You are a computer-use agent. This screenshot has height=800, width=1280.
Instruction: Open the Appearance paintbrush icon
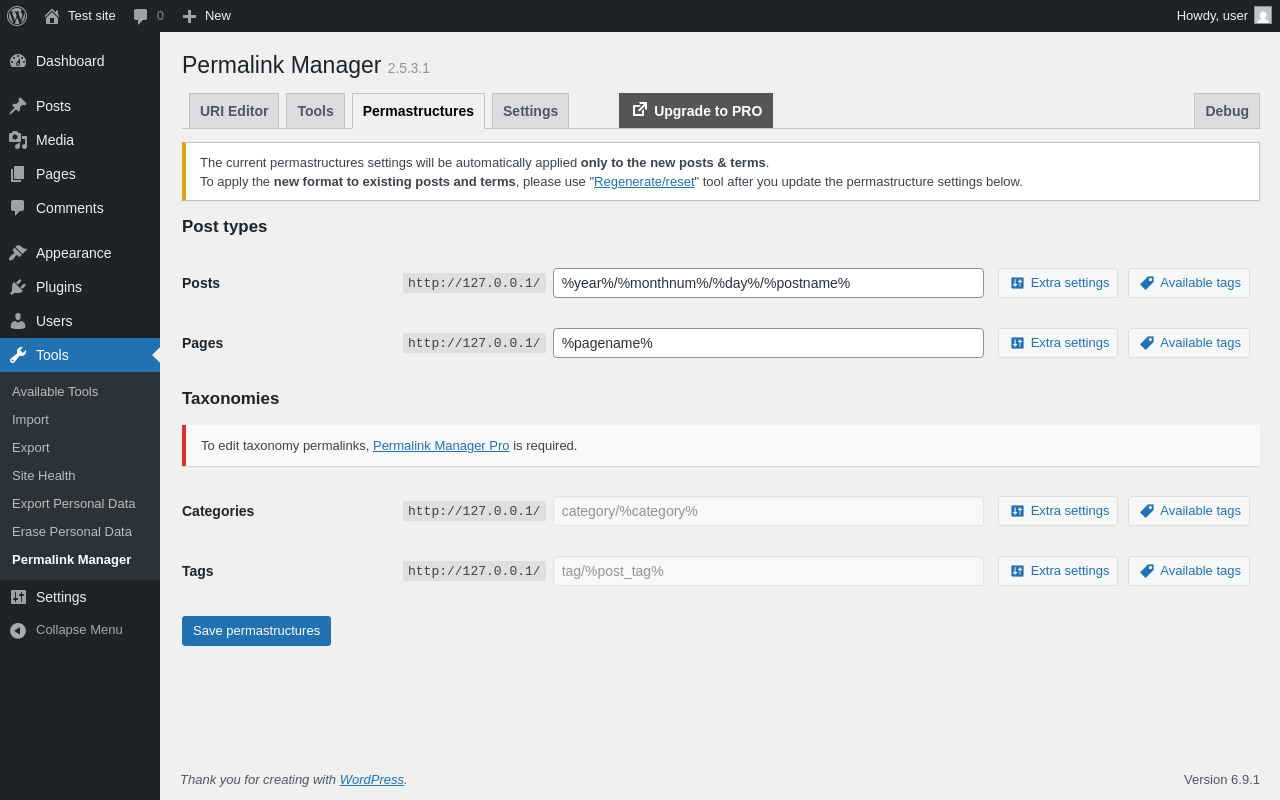(x=18, y=253)
